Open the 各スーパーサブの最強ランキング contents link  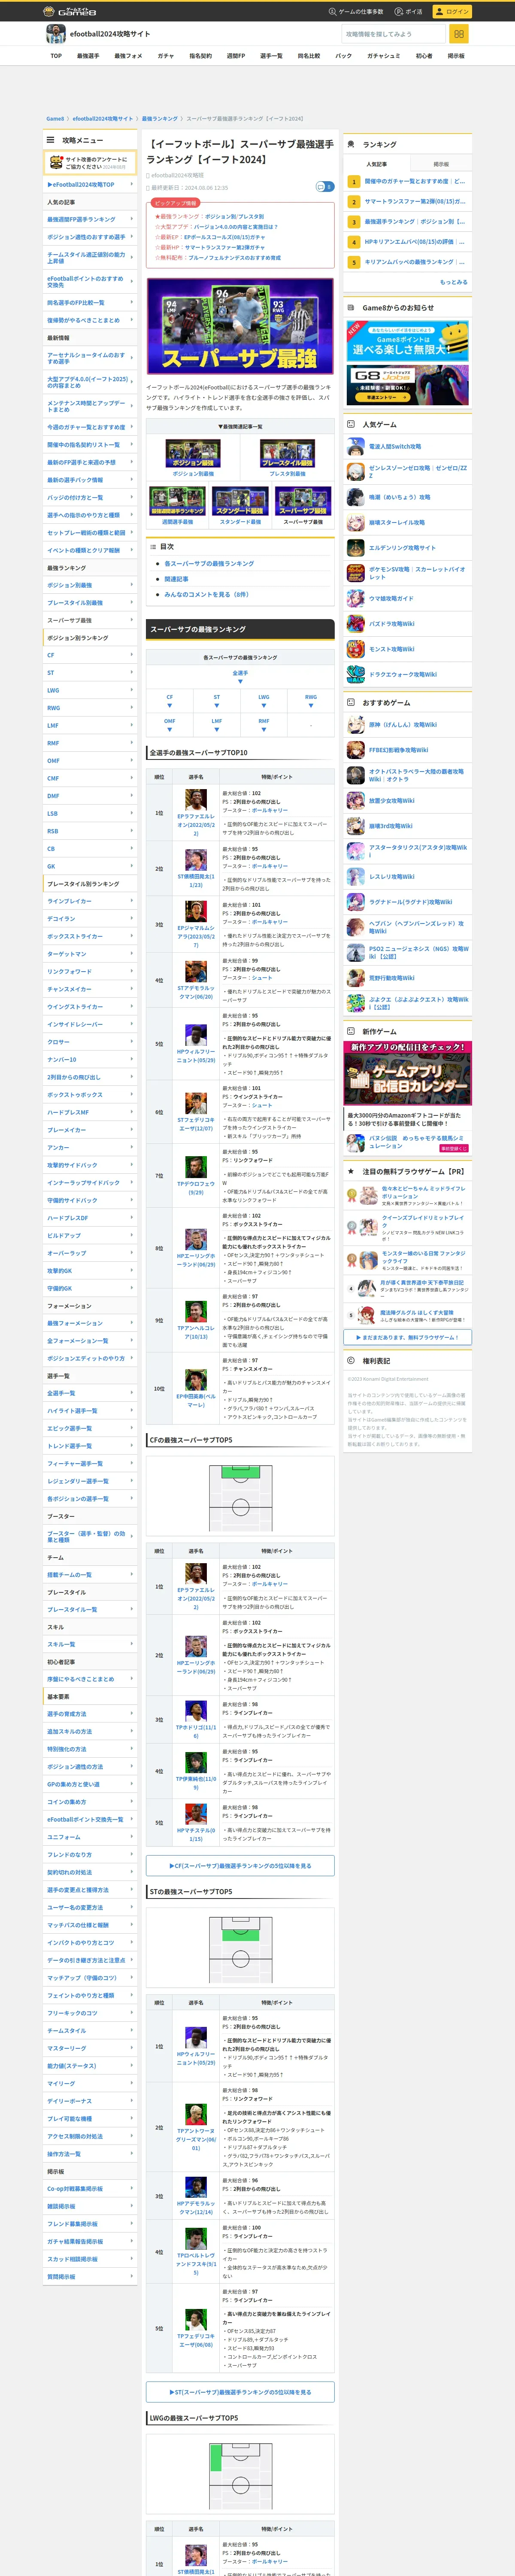[208, 564]
